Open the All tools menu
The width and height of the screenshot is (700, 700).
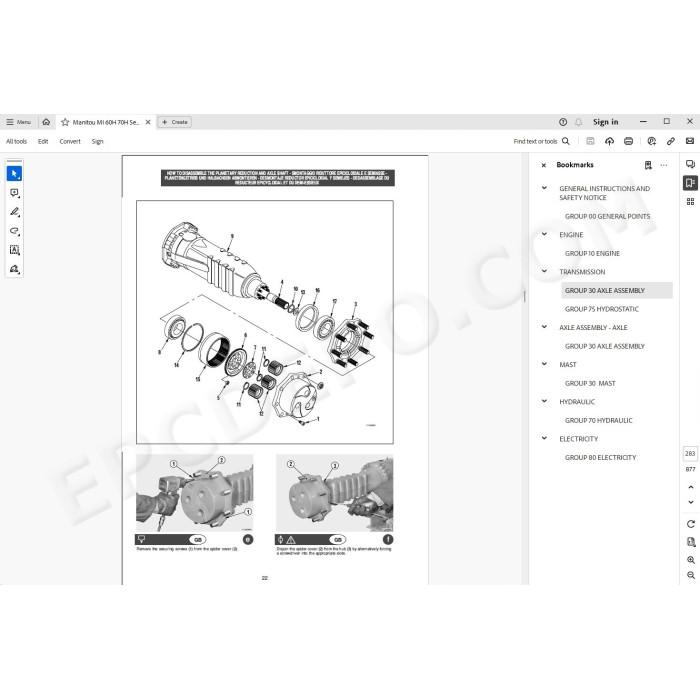[x=17, y=141]
